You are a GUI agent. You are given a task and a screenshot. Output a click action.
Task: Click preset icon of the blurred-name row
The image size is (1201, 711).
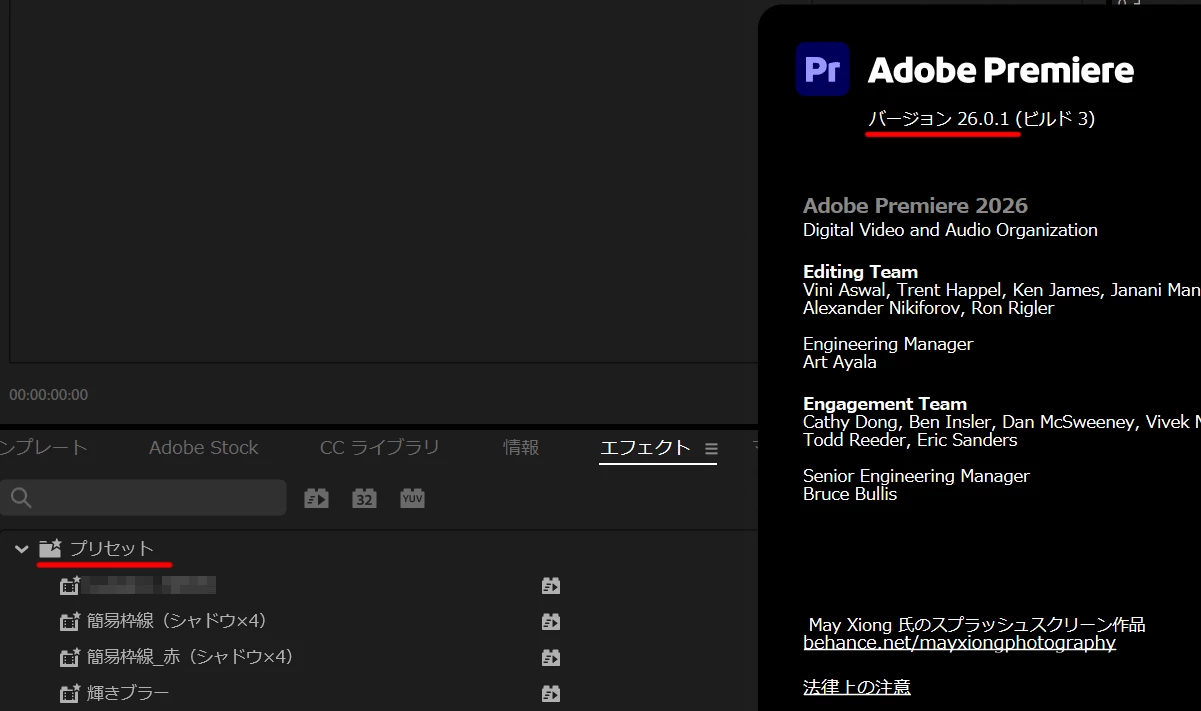tap(70, 586)
